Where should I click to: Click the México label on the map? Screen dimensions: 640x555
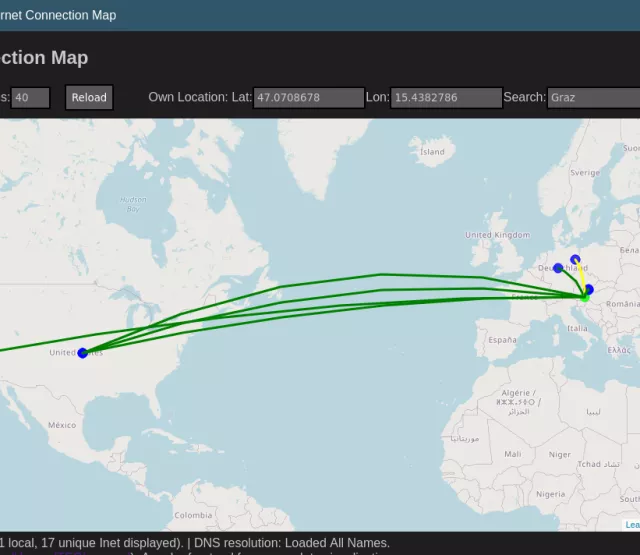61,425
